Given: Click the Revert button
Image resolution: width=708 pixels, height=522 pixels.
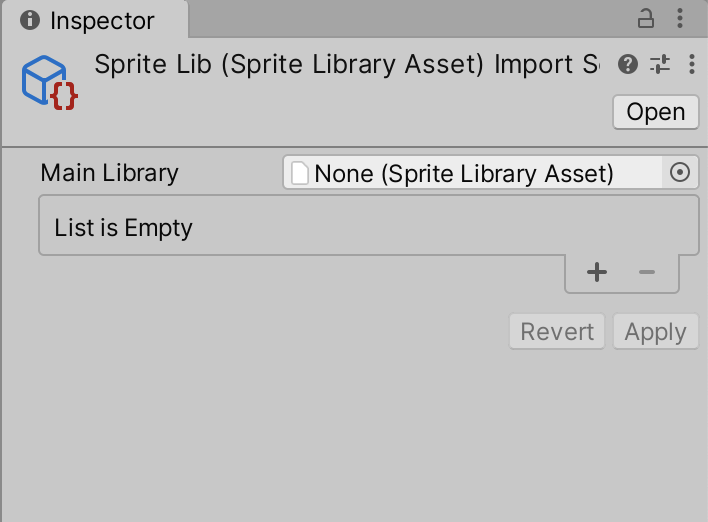Looking at the screenshot, I should point(557,332).
